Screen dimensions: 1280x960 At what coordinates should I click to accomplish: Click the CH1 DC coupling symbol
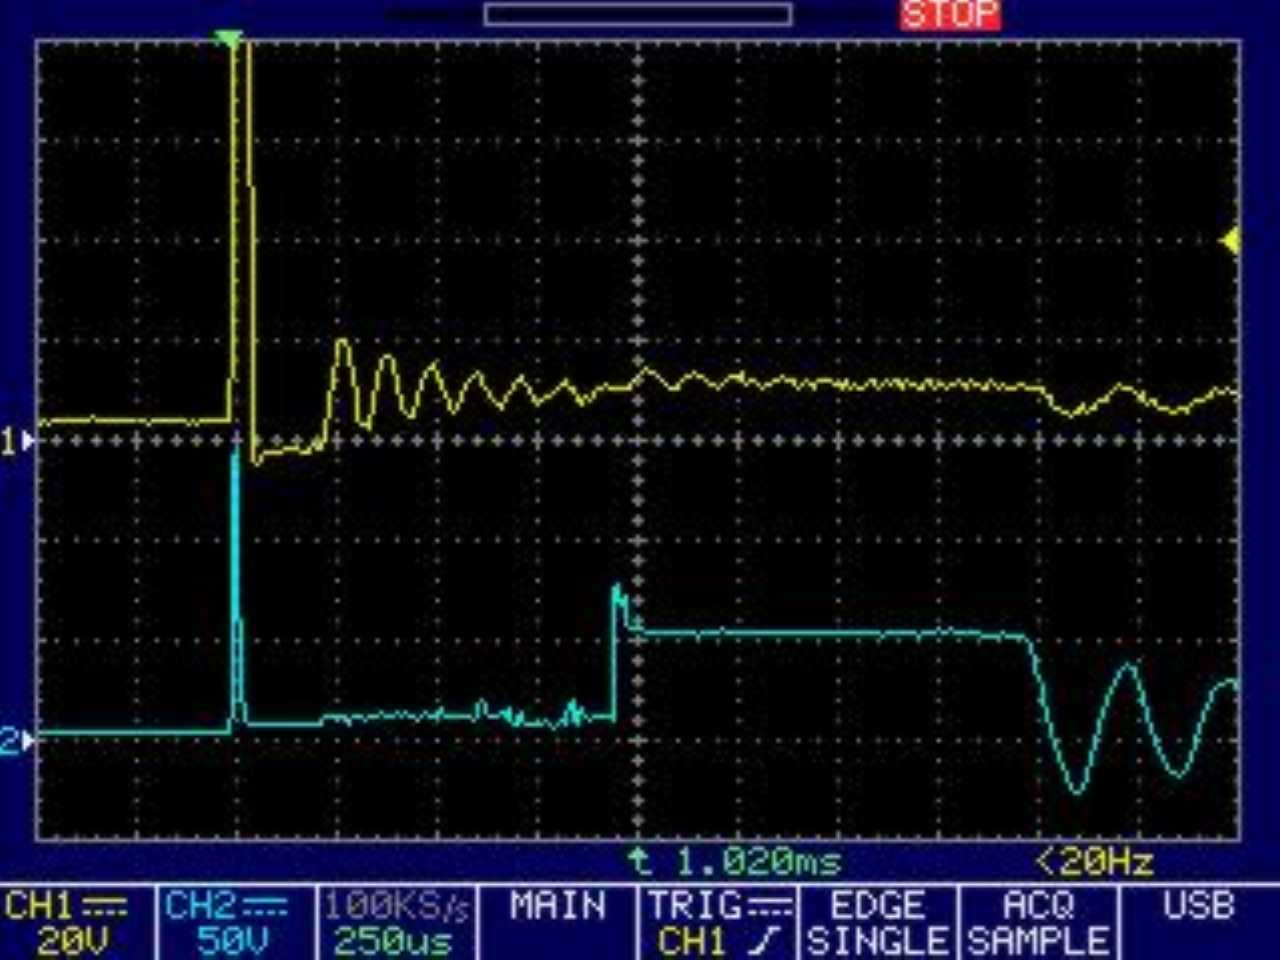pos(104,906)
